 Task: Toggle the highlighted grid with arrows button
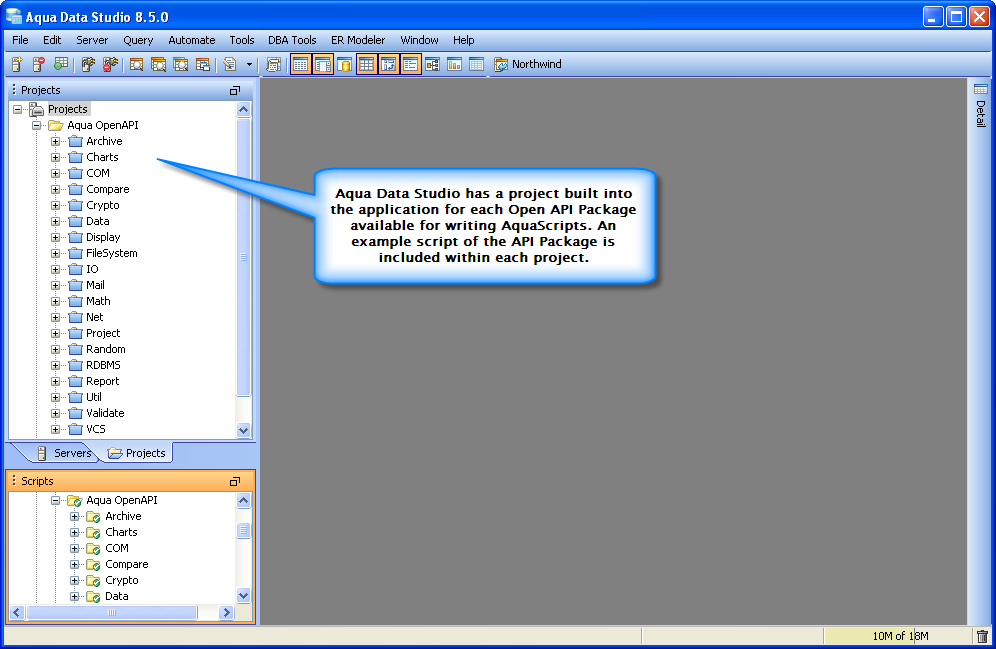pos(389,64)
